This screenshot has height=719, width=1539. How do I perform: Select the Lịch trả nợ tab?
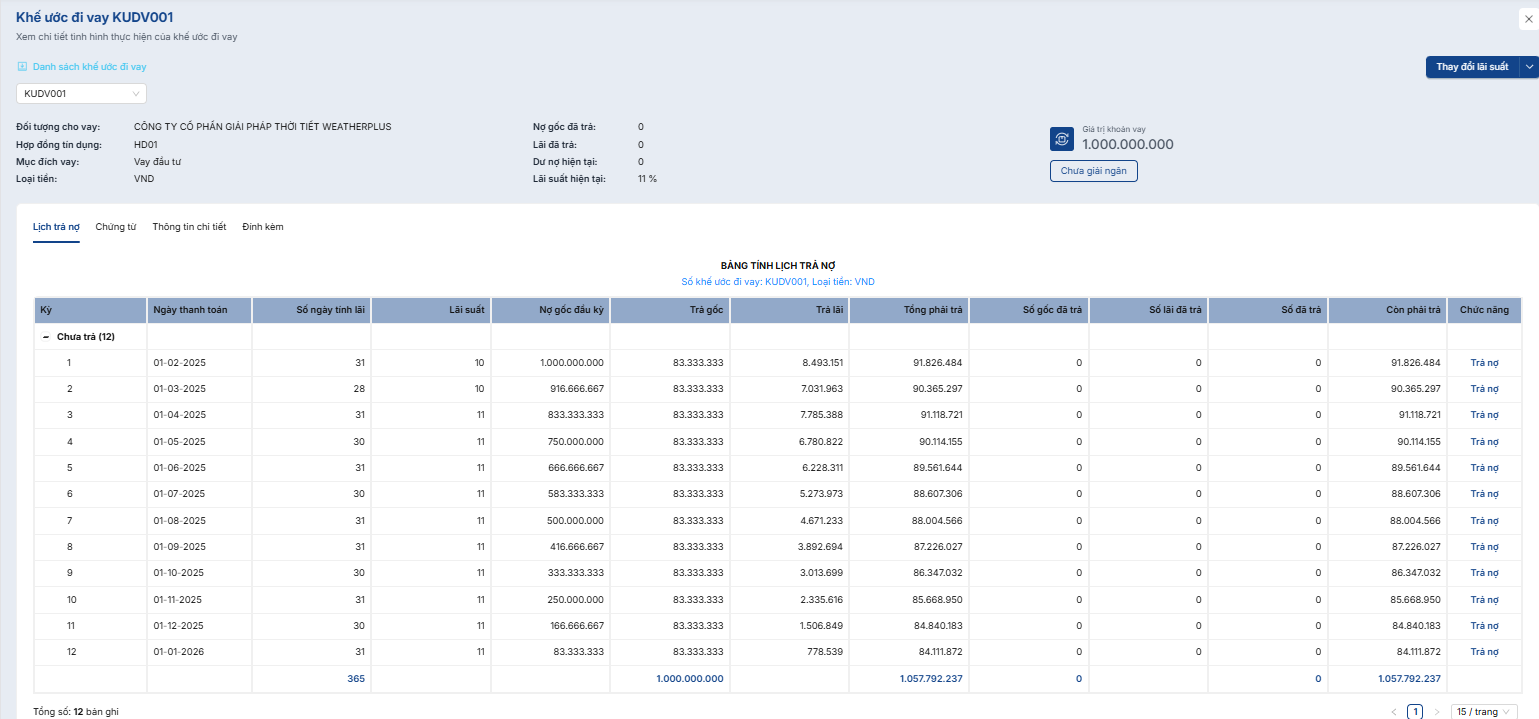(56, 227)
